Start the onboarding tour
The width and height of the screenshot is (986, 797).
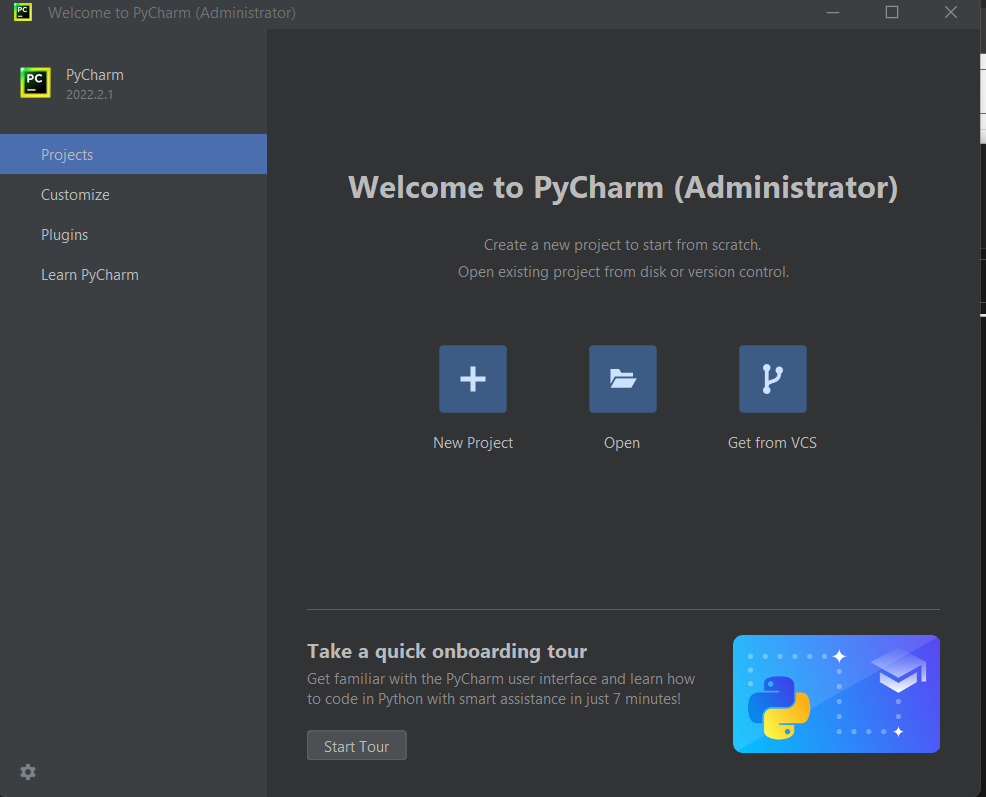click(x=357, y=745)
